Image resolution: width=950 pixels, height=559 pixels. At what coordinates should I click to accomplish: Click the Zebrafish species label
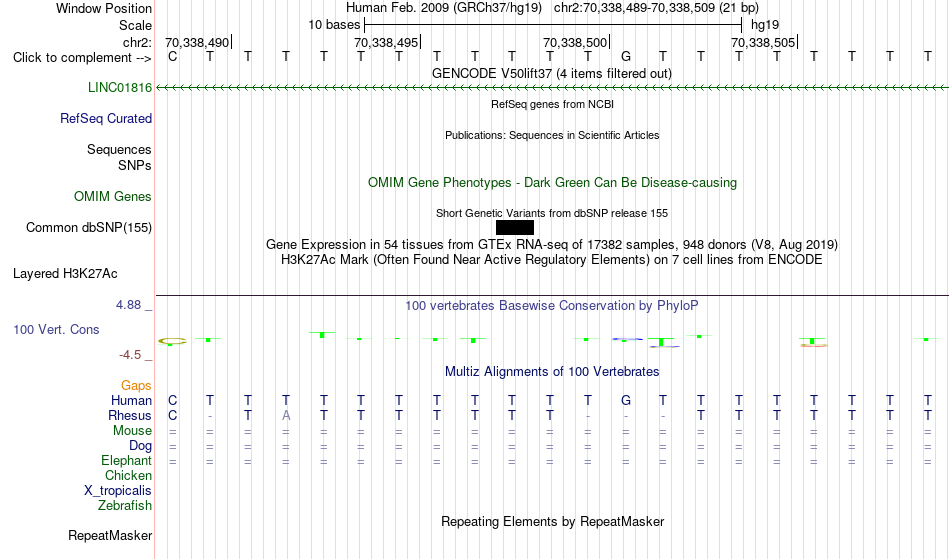tap(125, 505)
